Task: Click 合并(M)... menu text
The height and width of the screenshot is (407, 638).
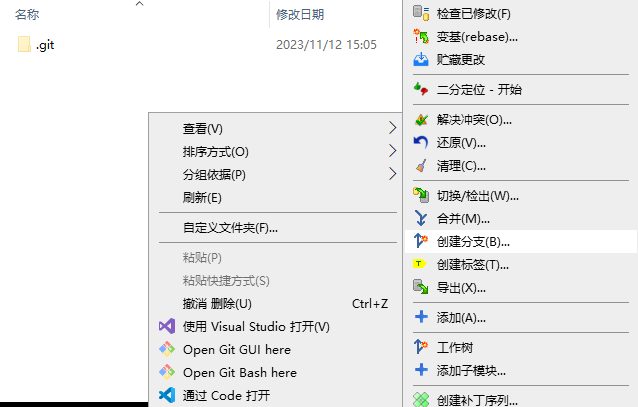Action: [x=463, y=219]
